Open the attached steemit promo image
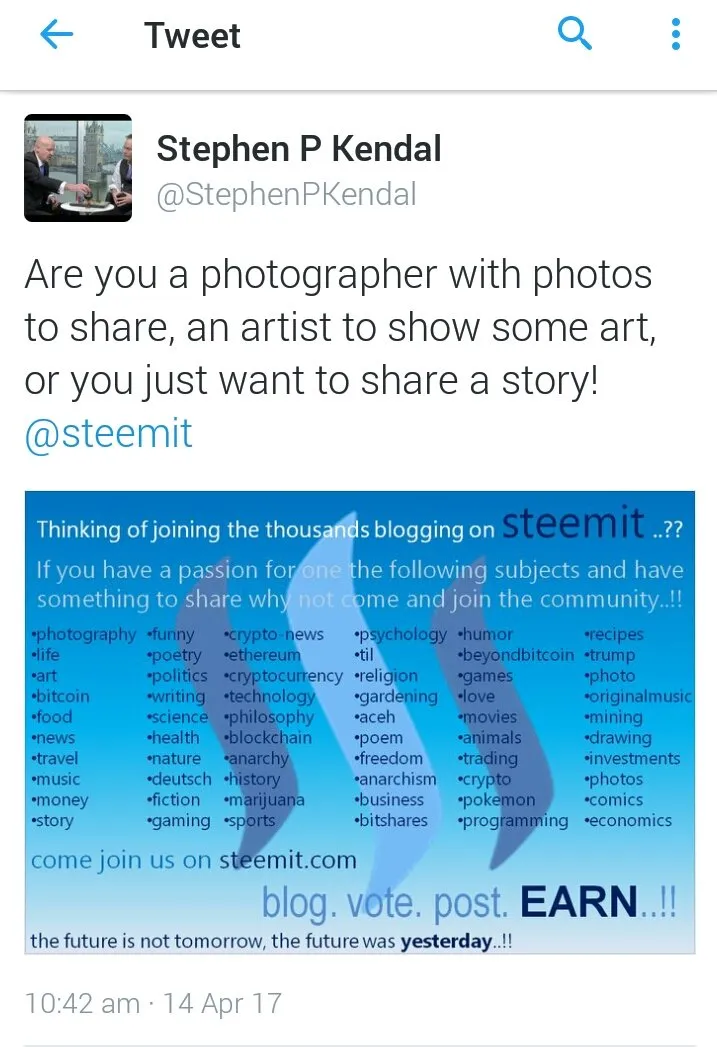Screen dimensions: 717x1047 360,722
